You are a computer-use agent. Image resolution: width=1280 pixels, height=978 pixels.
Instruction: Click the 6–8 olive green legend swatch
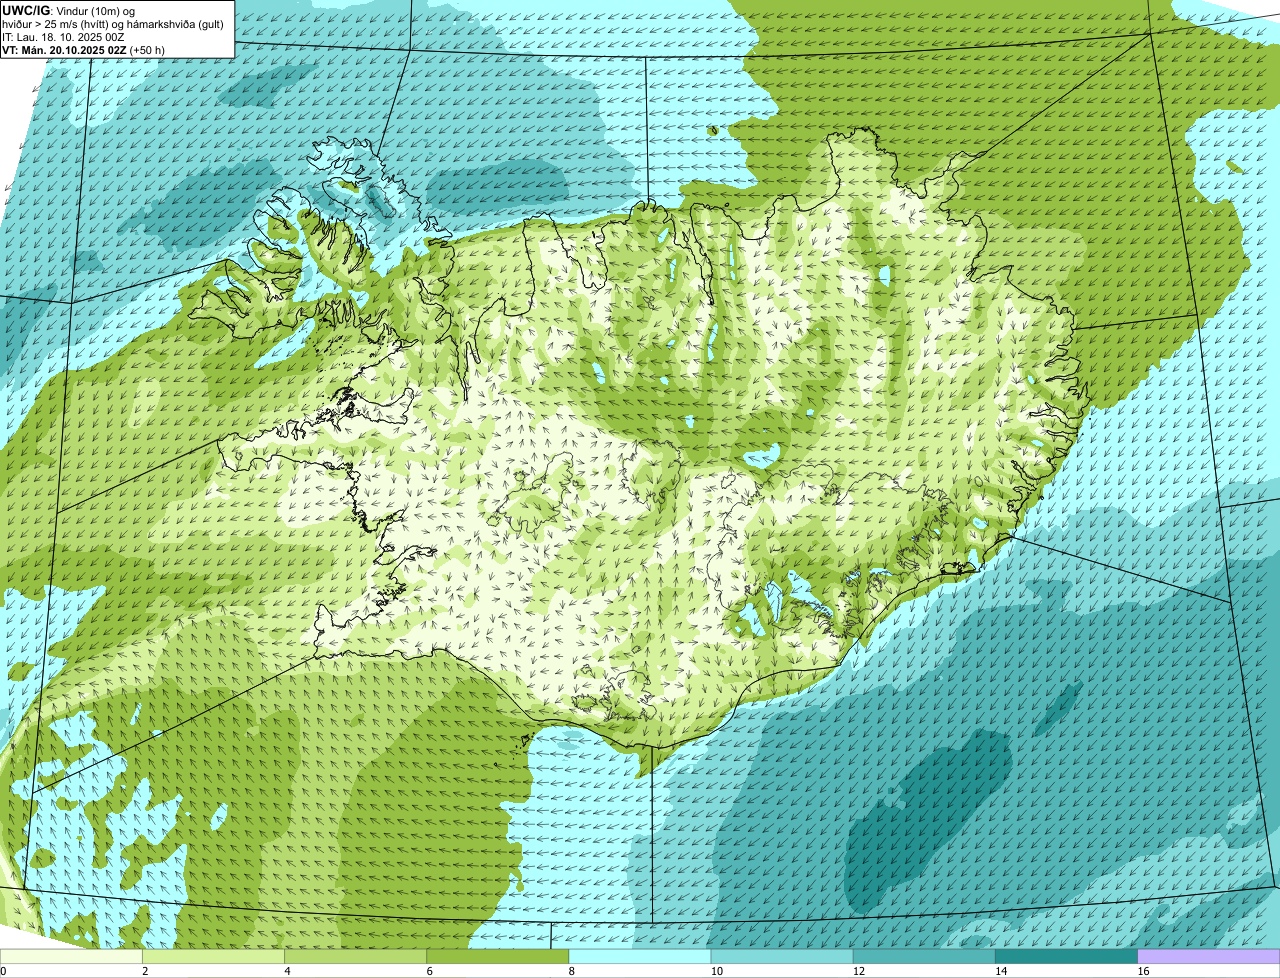pos(498,957)
